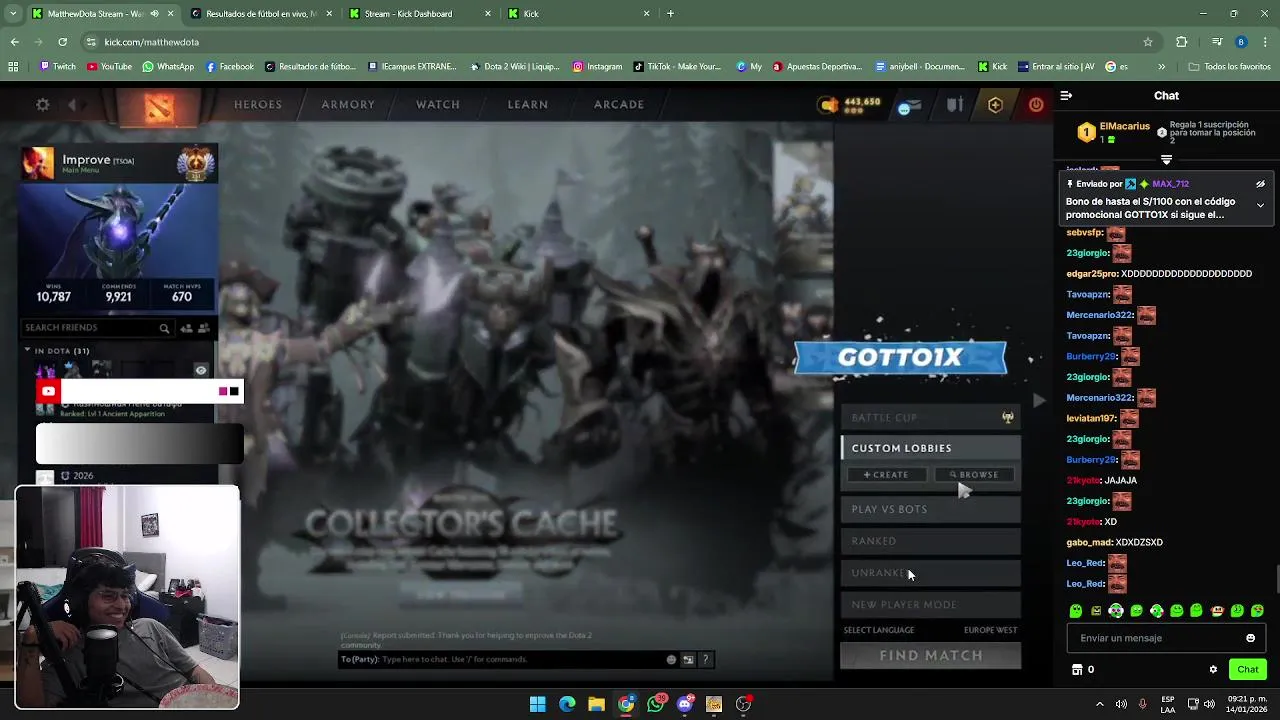The image size is (1280, 720).
Task: Click the help question icon in Dota chat bar
Action: [x=705, y=659]
